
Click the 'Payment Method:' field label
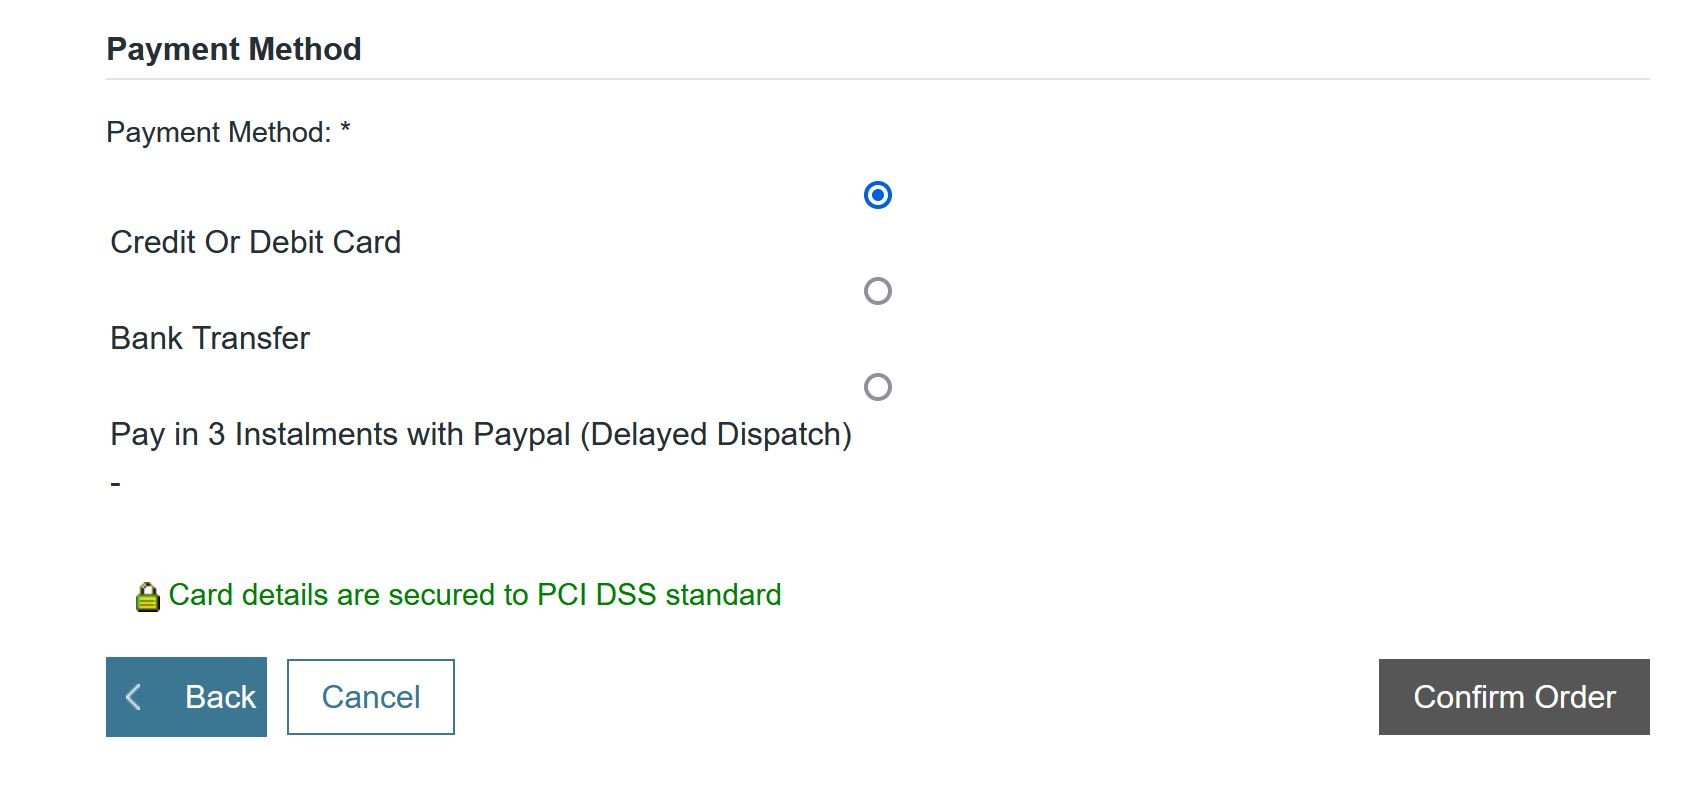[218, 132]
